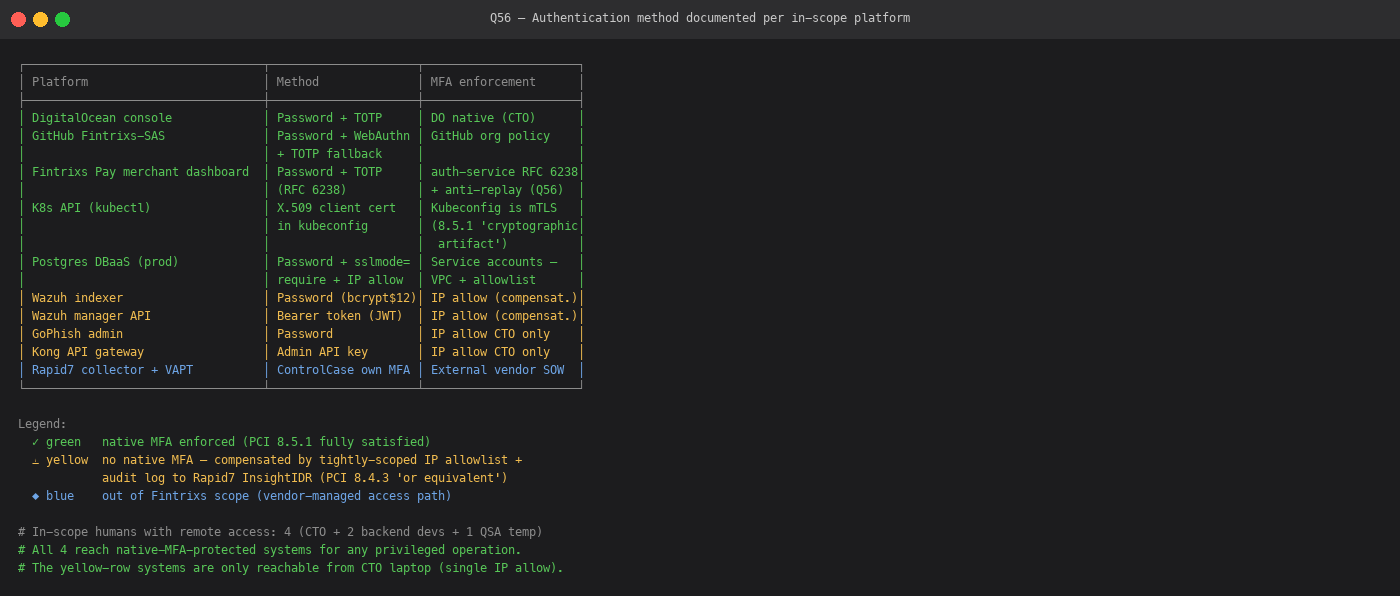Click the 'Method' column header

tap(298, 82)
